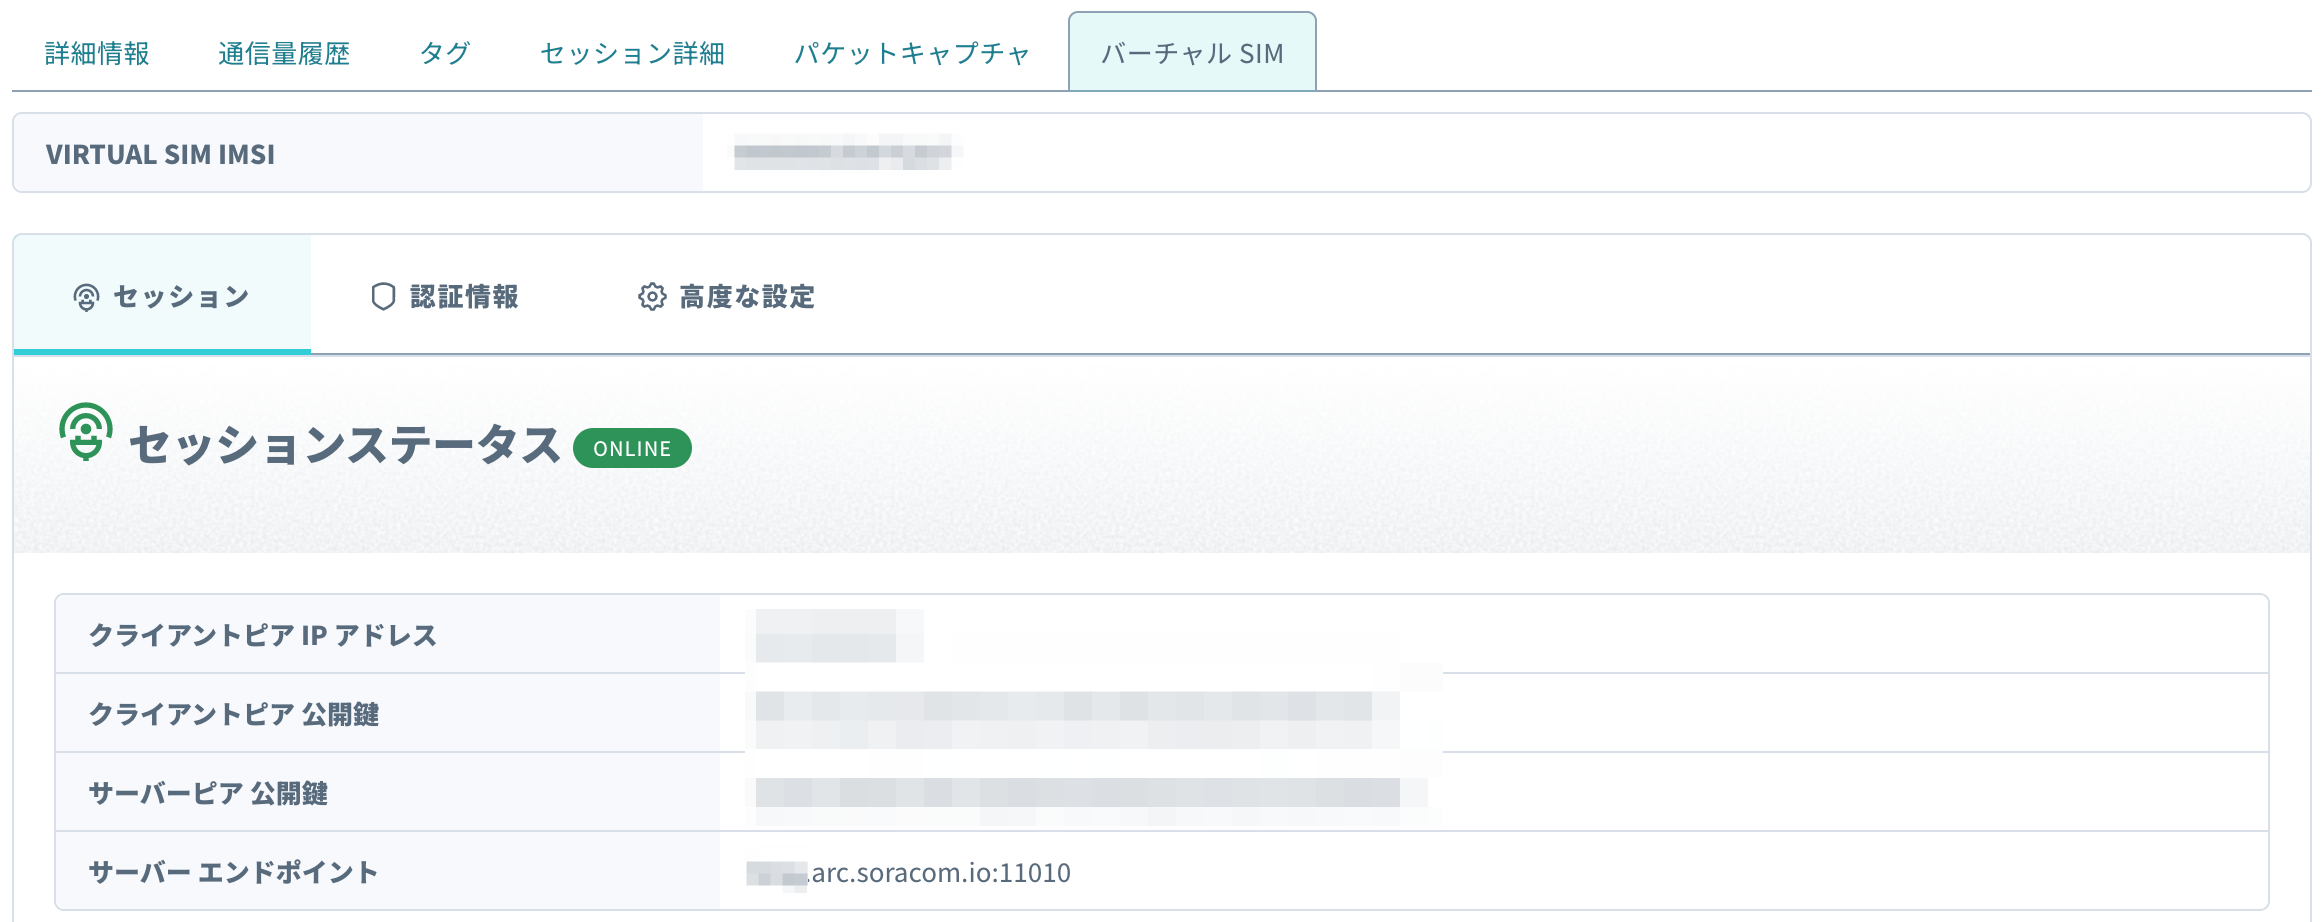Viewport: 2324px width, 922px height.
Task: Open the 詳細情報 tab
Action: (x=97, y=53)
